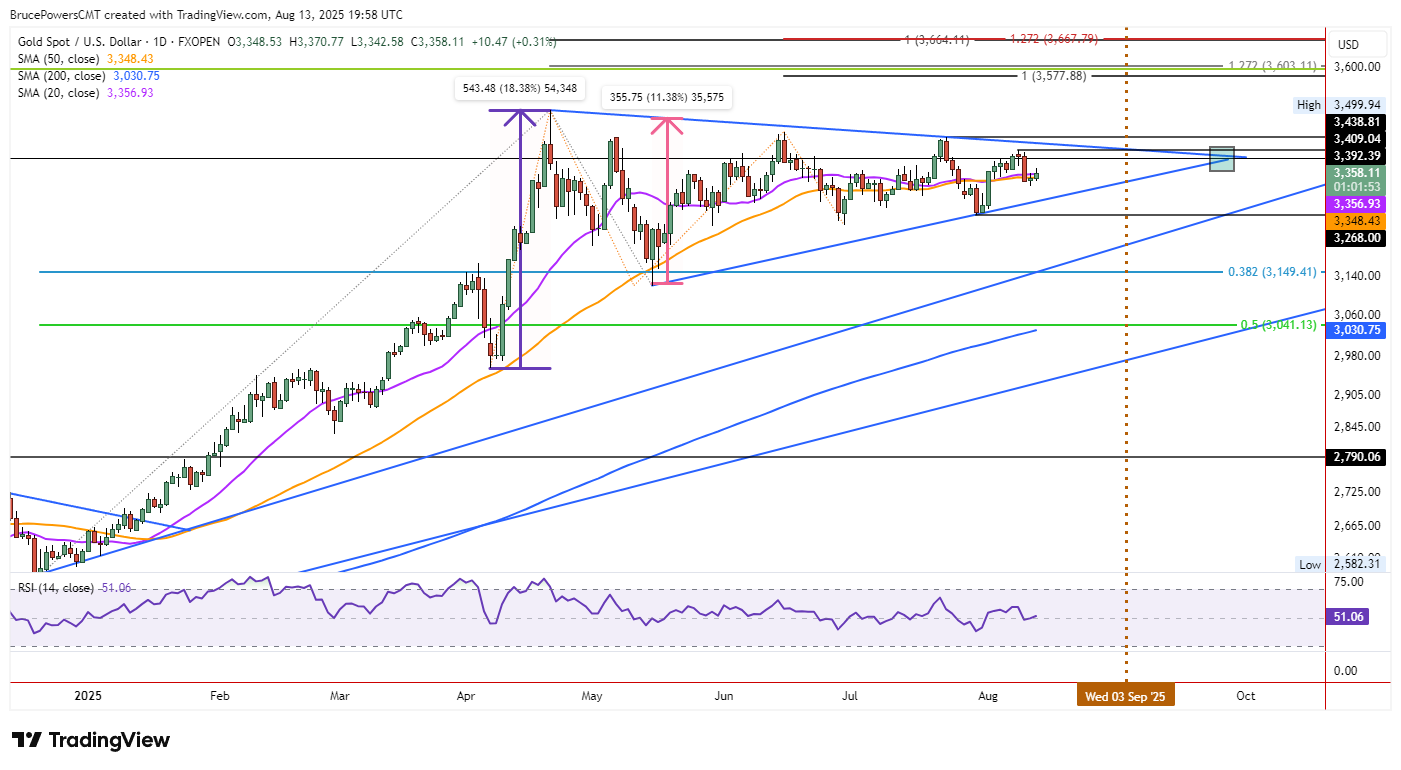Click the 3,268.00 black price label
Screen dimensions: 1401x770
[x=1358, y=238]
